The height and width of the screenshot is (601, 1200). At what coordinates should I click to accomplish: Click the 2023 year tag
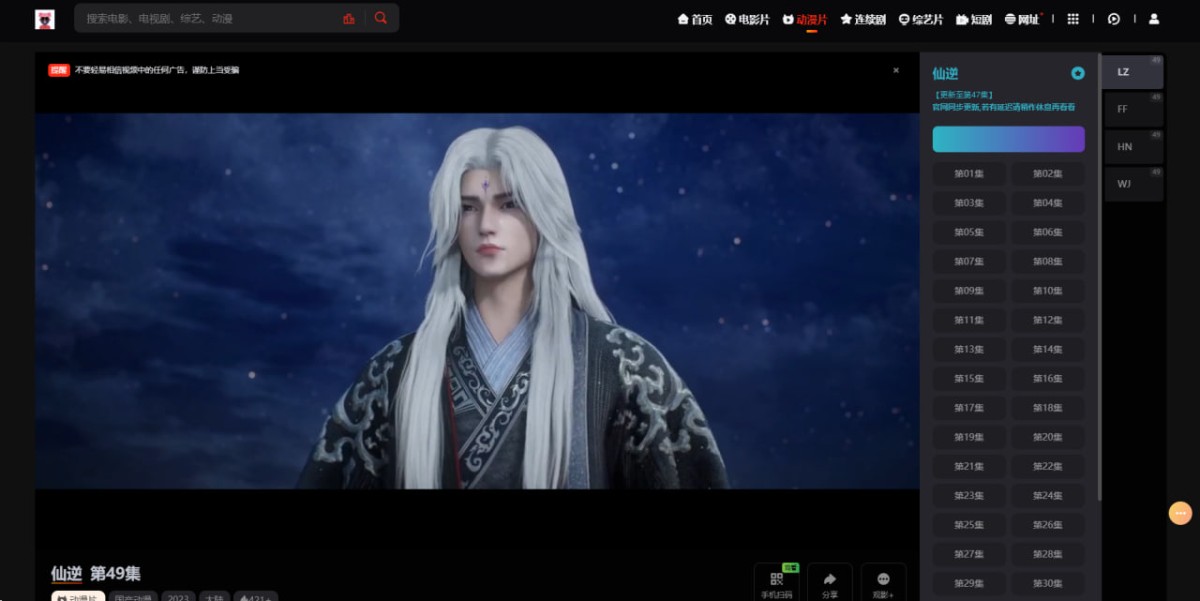(176, 598)
